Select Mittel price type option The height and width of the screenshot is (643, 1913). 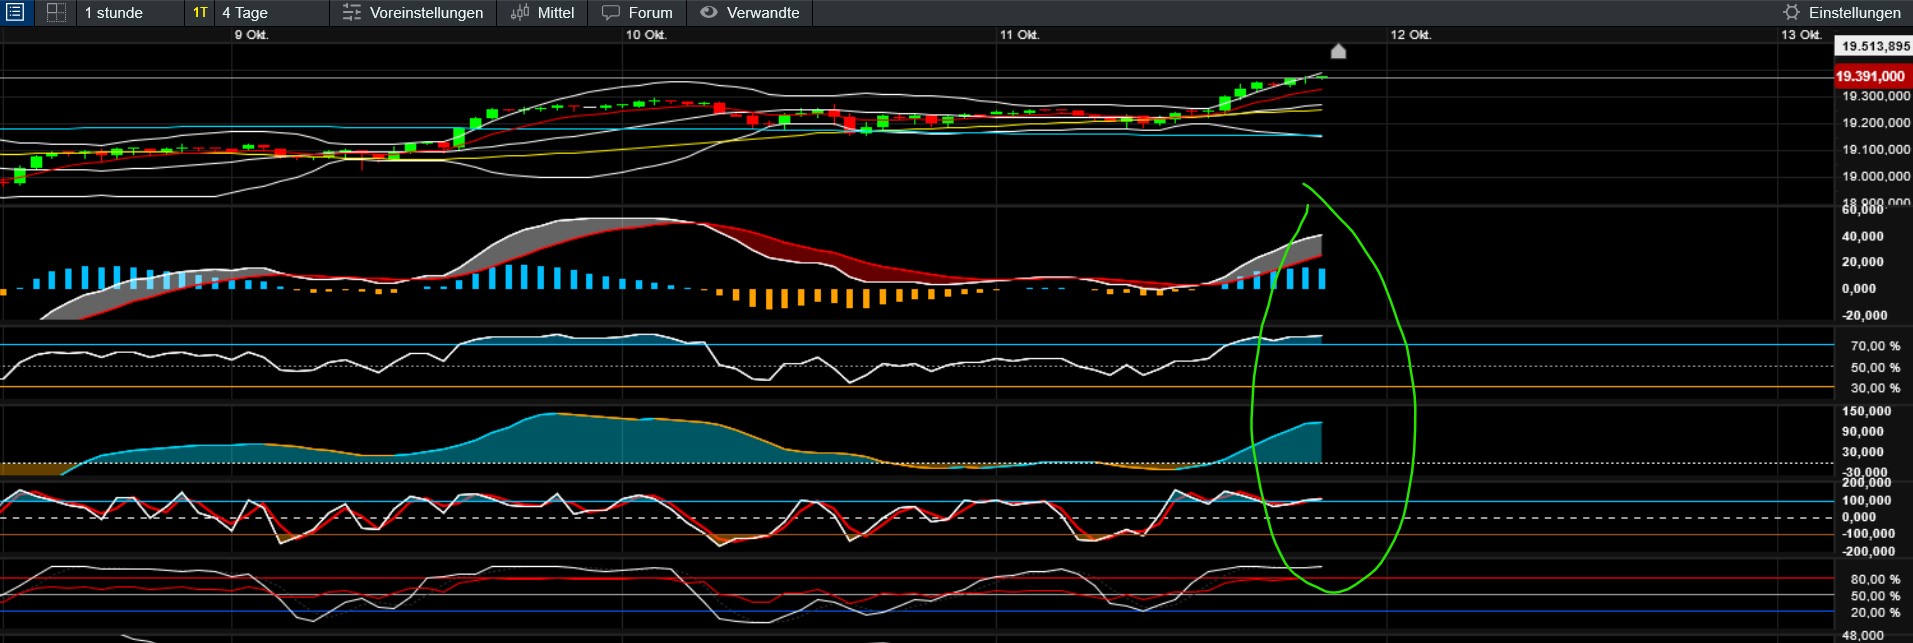click(x=556, y=13)
